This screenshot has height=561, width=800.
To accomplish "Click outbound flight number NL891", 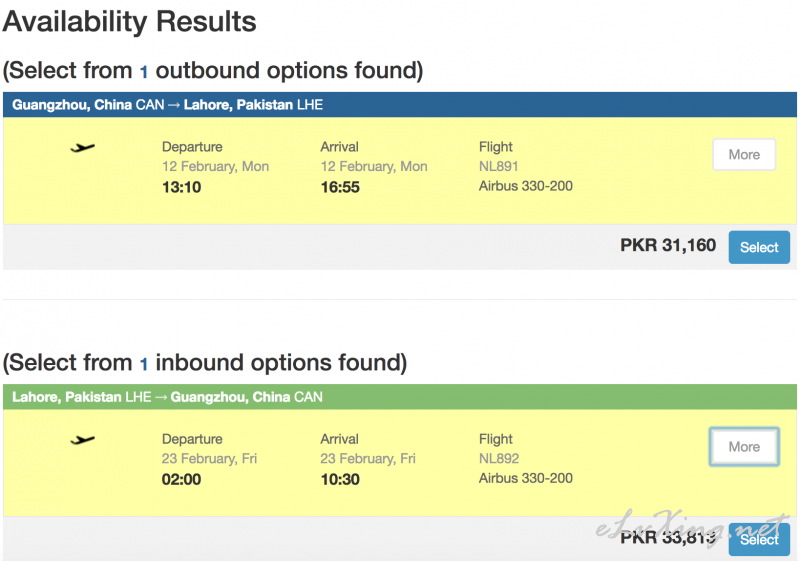I will click(499, 167).
